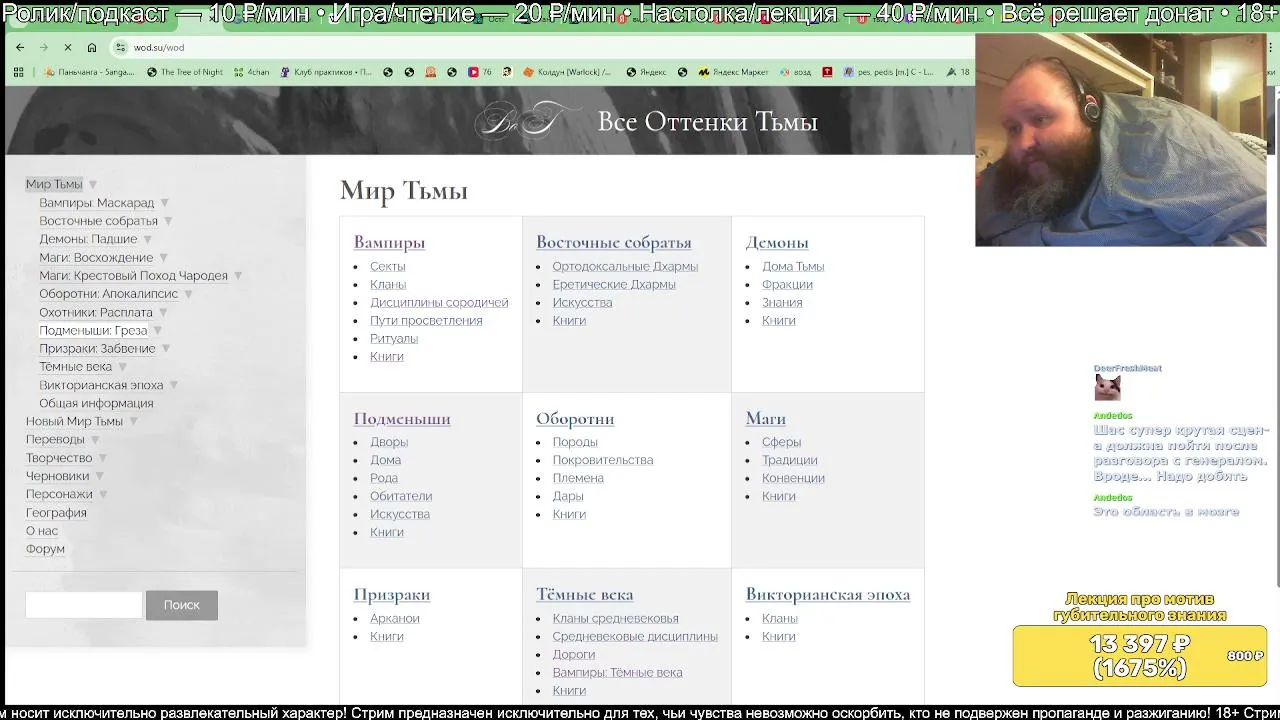
Task: Open the pes, pedis bookmark
Action: (889, 72)
